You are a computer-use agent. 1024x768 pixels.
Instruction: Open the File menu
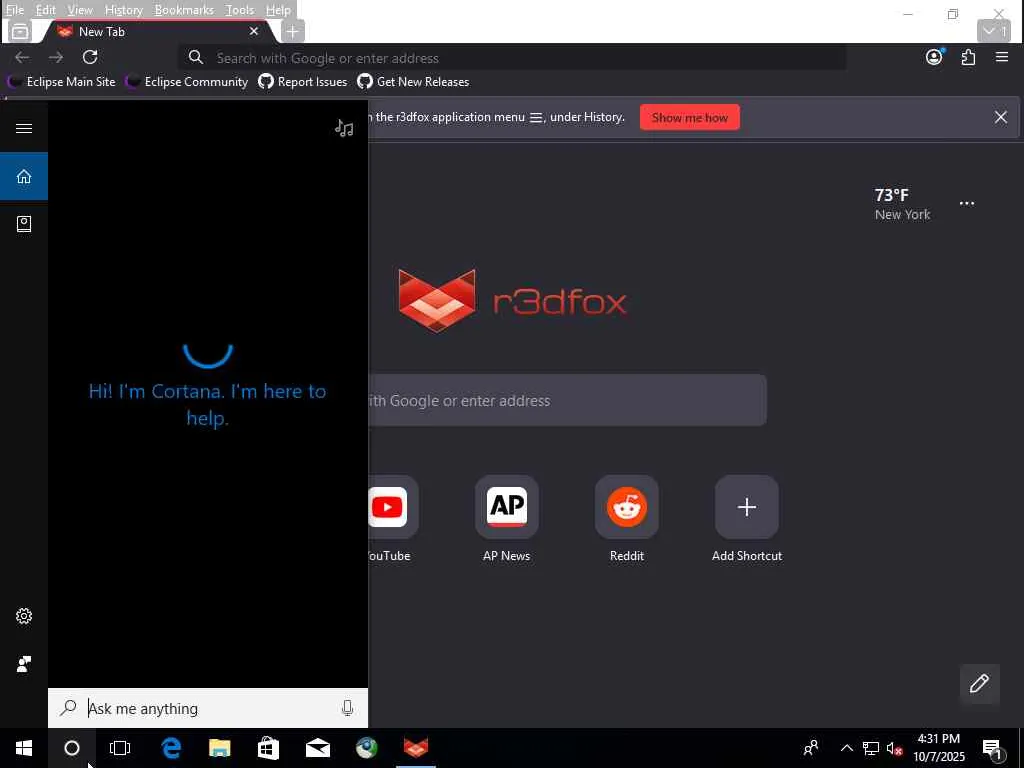click(x=15, y=10)
